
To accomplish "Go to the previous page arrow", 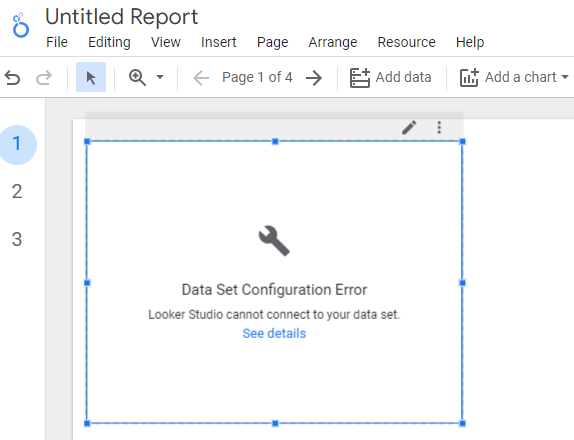I will 201,78.
